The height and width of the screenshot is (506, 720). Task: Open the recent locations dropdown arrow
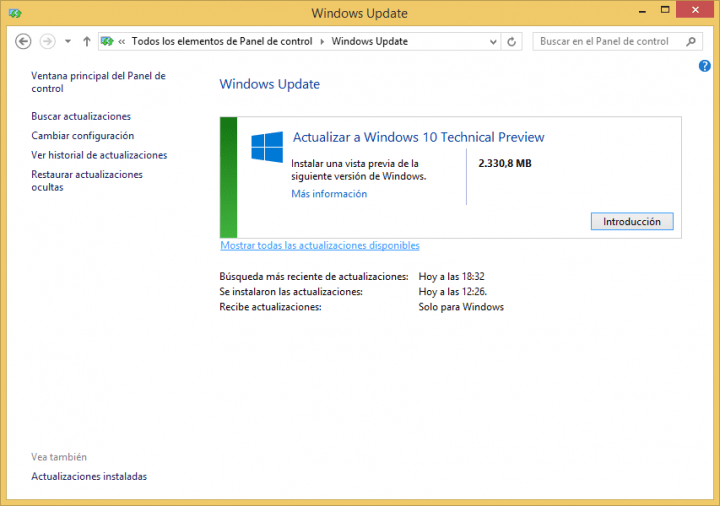pos(68,41)
